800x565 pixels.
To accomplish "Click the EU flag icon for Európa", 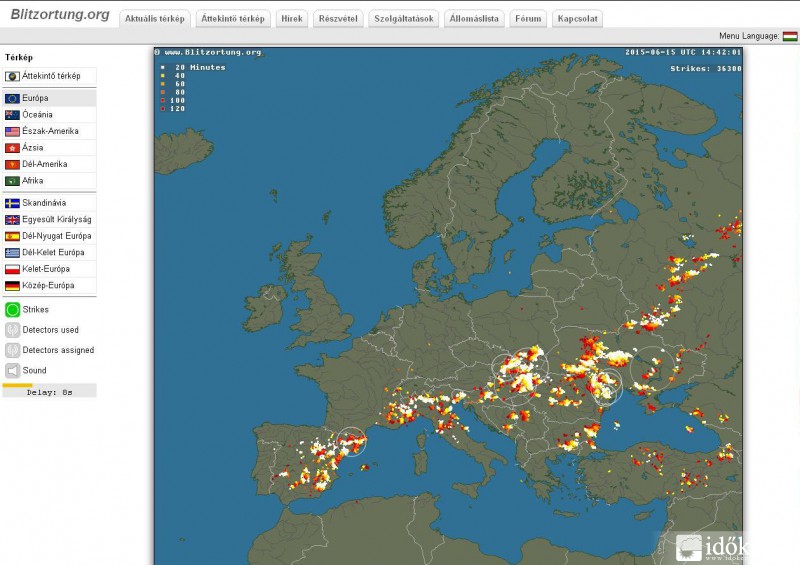I will 12,99.
